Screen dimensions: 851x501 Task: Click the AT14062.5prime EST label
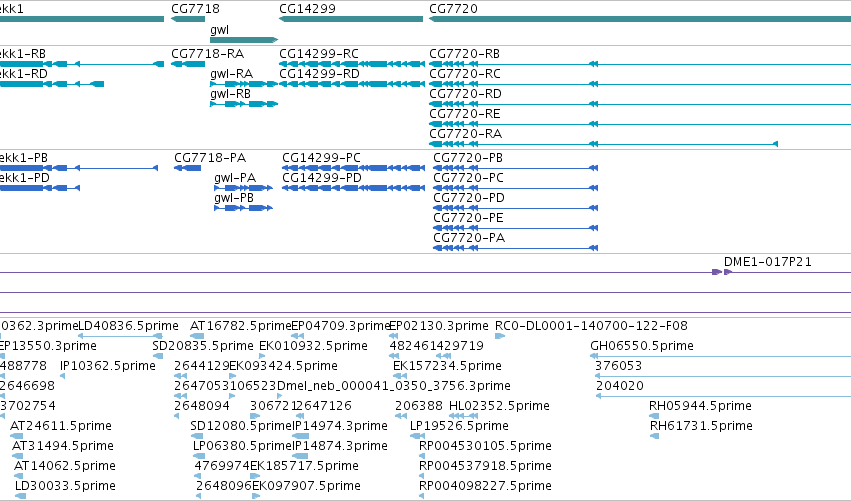click(65, 467)
